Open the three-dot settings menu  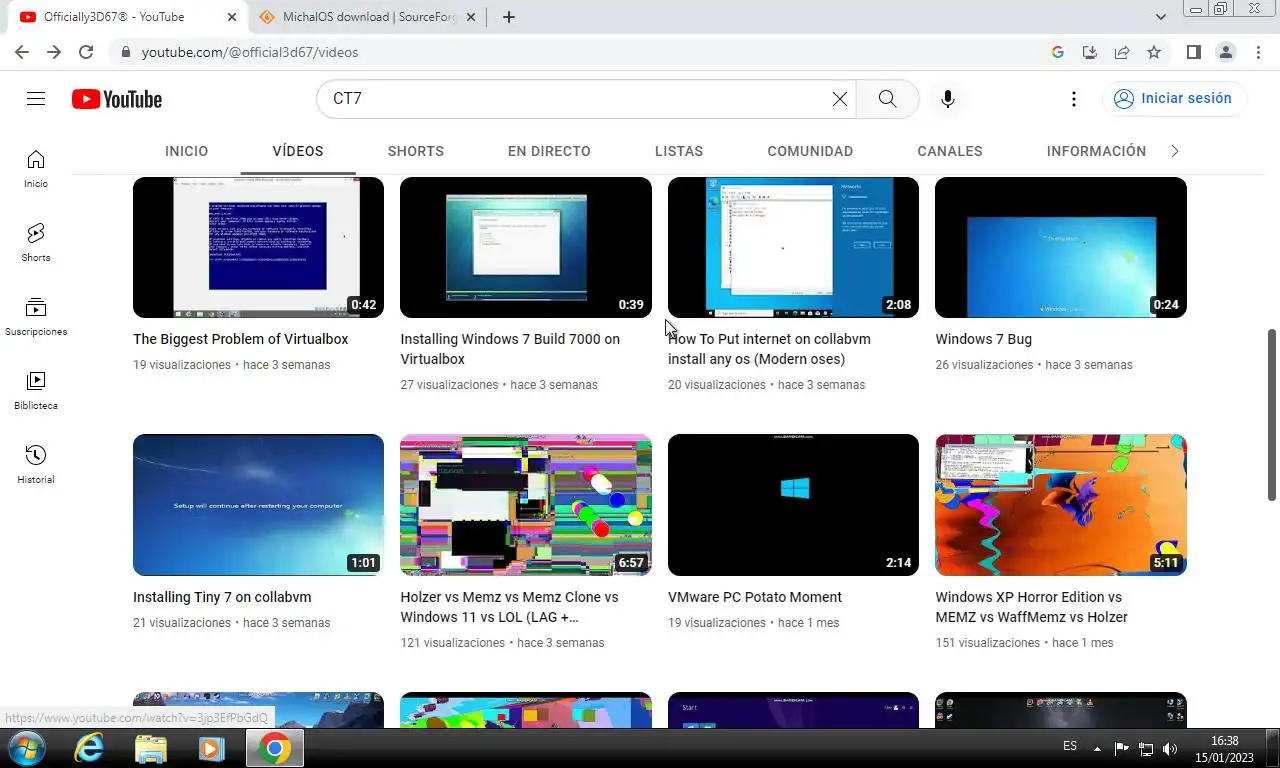1073,99
